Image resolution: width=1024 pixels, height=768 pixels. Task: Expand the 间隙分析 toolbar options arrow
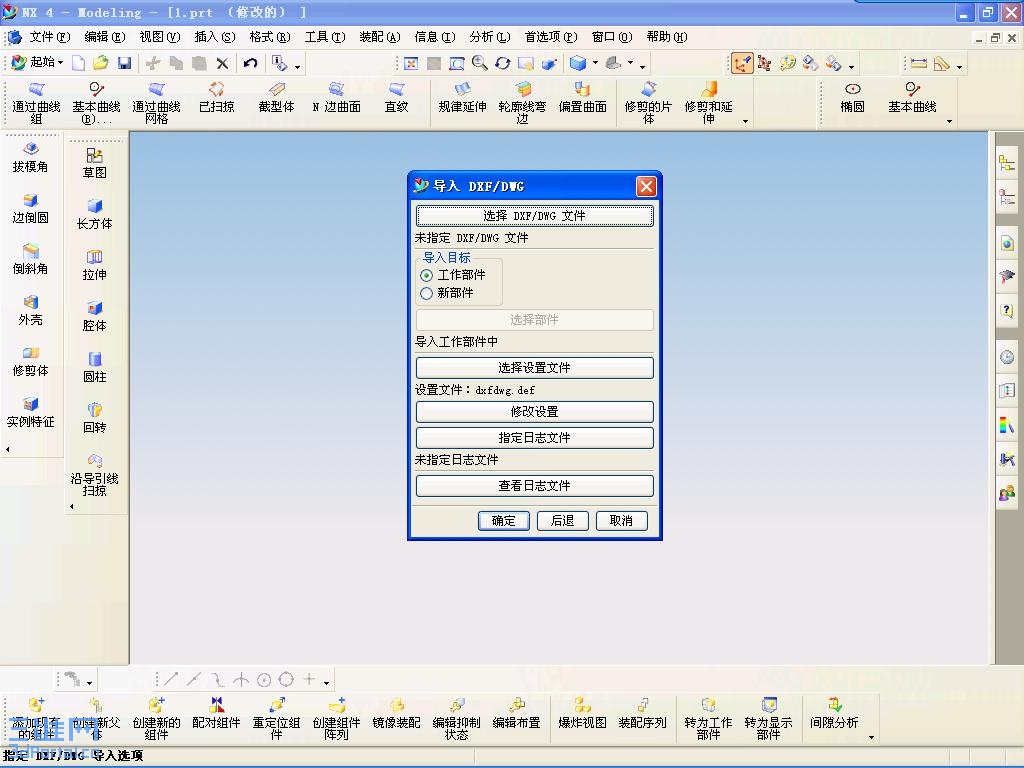tap(871, 737)
